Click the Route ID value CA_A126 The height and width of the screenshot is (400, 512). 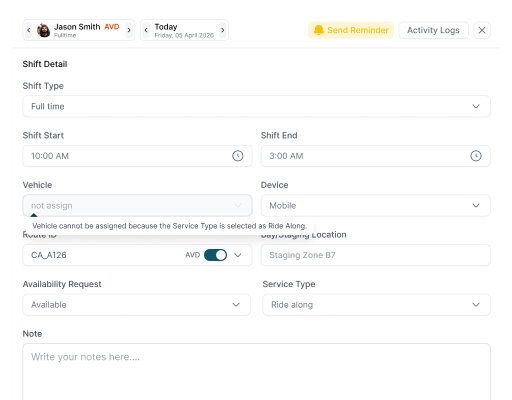(49, 255)
